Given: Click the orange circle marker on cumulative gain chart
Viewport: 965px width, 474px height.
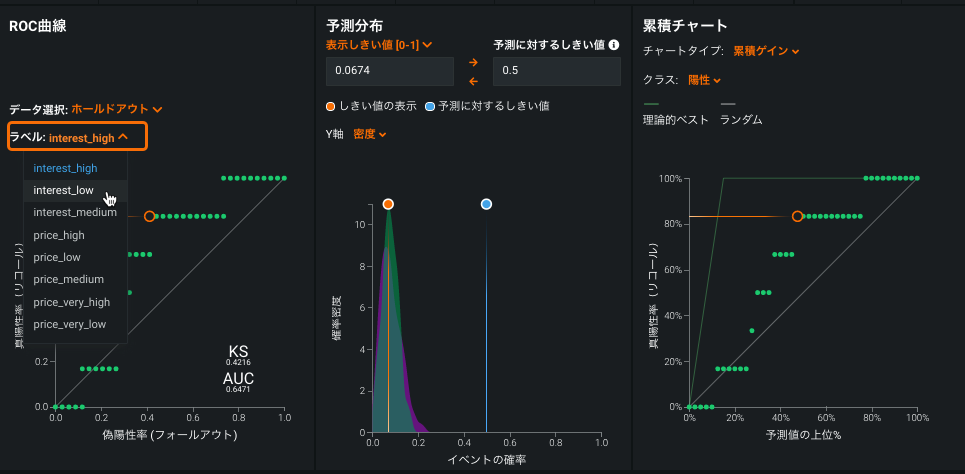Looking at the screenshot, I should pos(797,216).
